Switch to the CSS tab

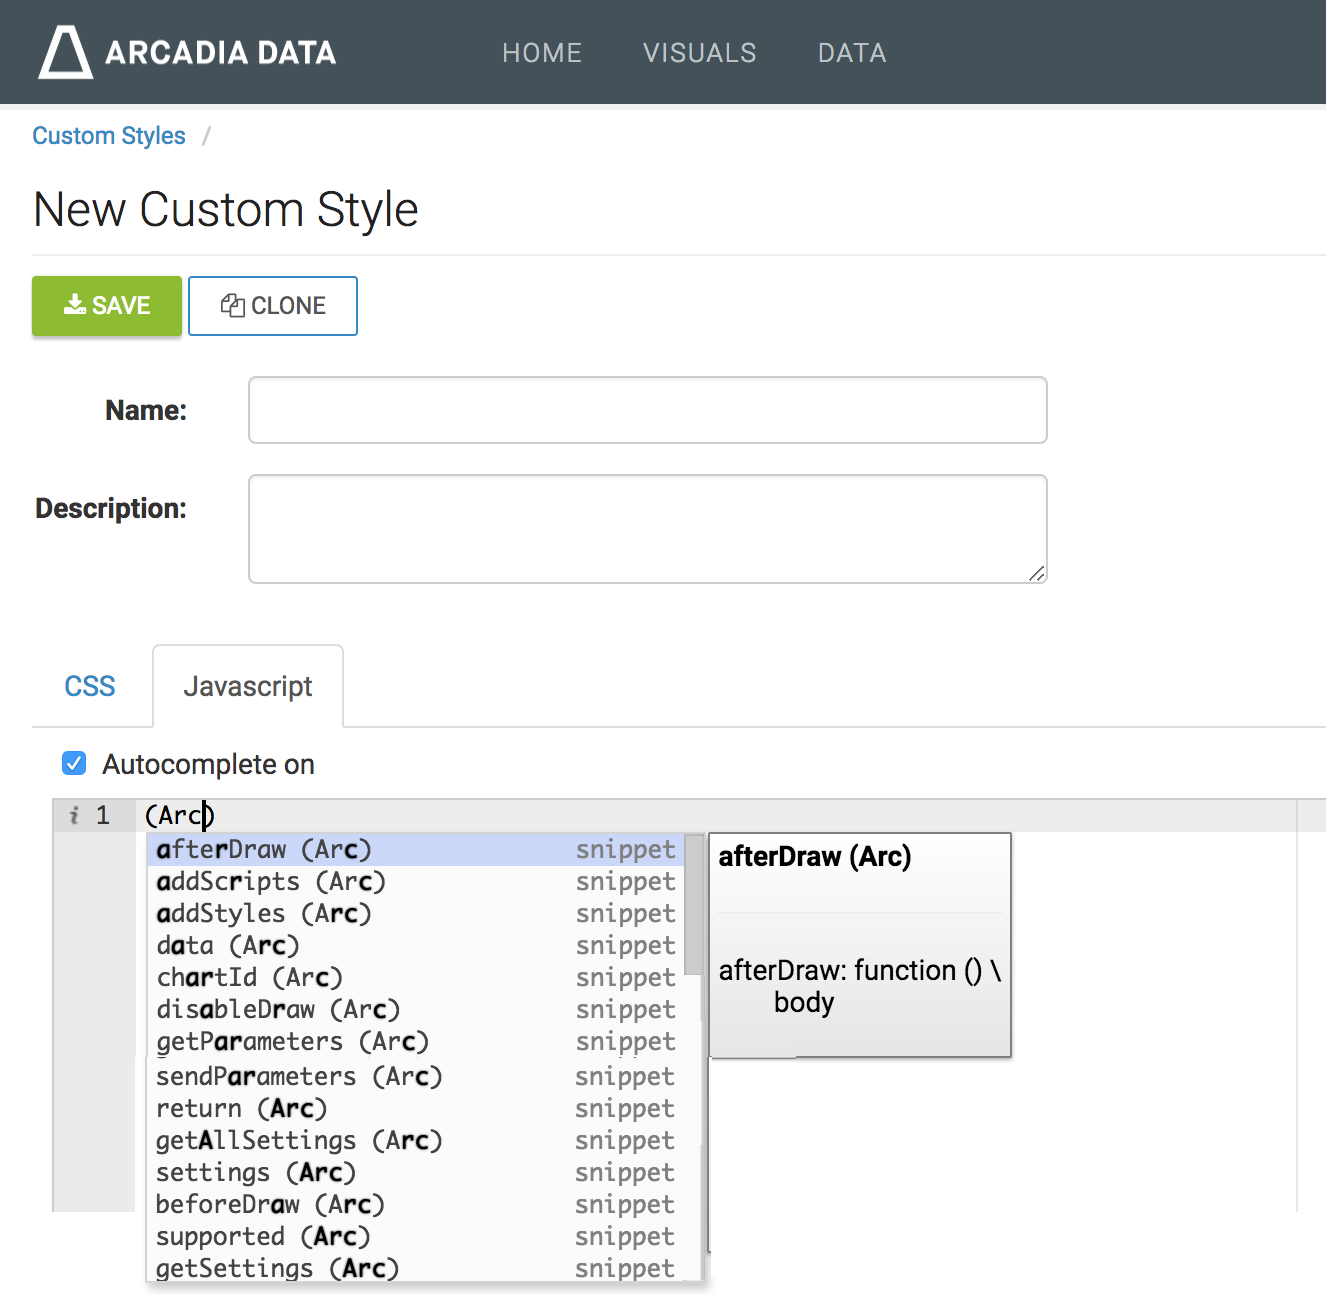pos(90,686)
